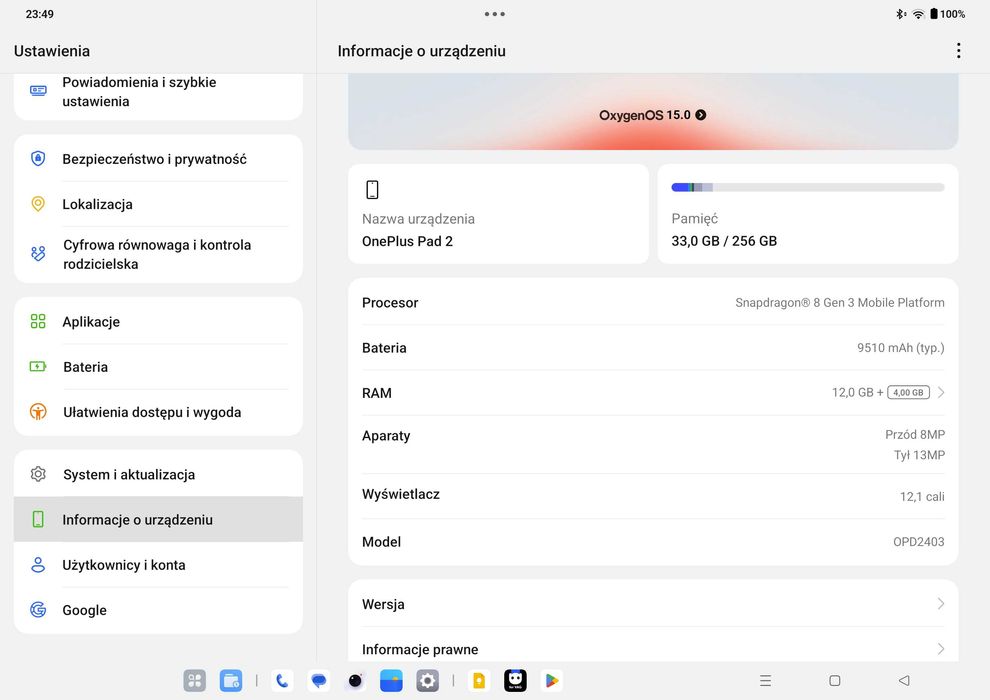Launch Google Play Store from taskbar
Viewport: 990px width, 700px height.
pos(552,680)
